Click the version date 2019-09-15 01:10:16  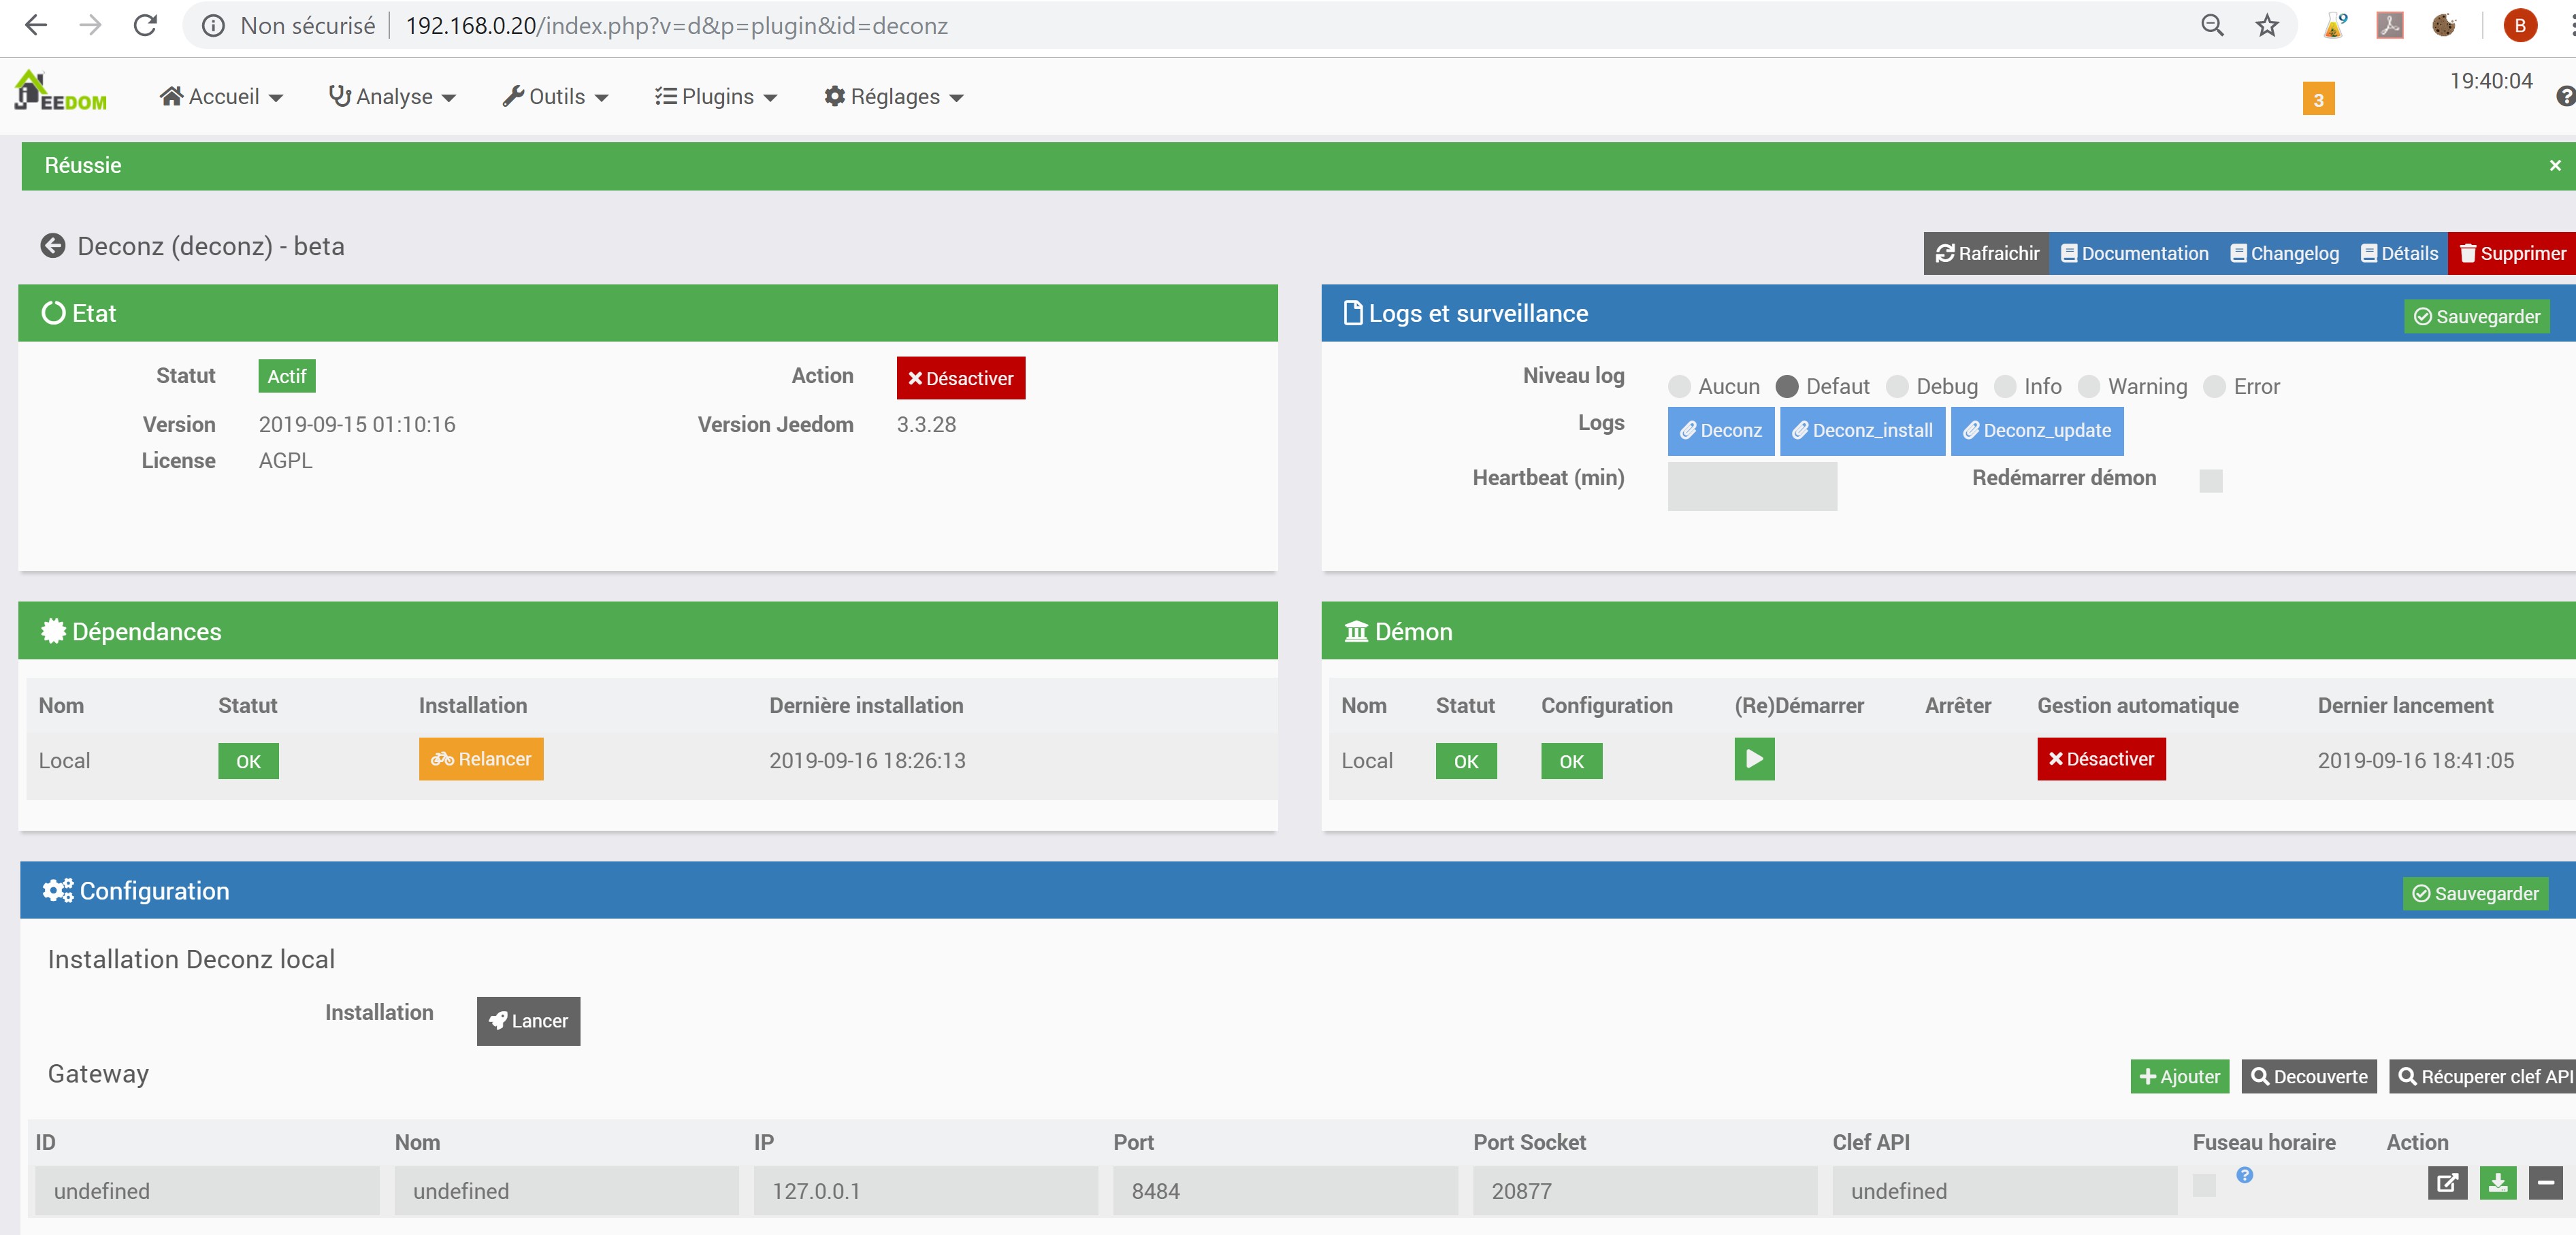(357, 425)
